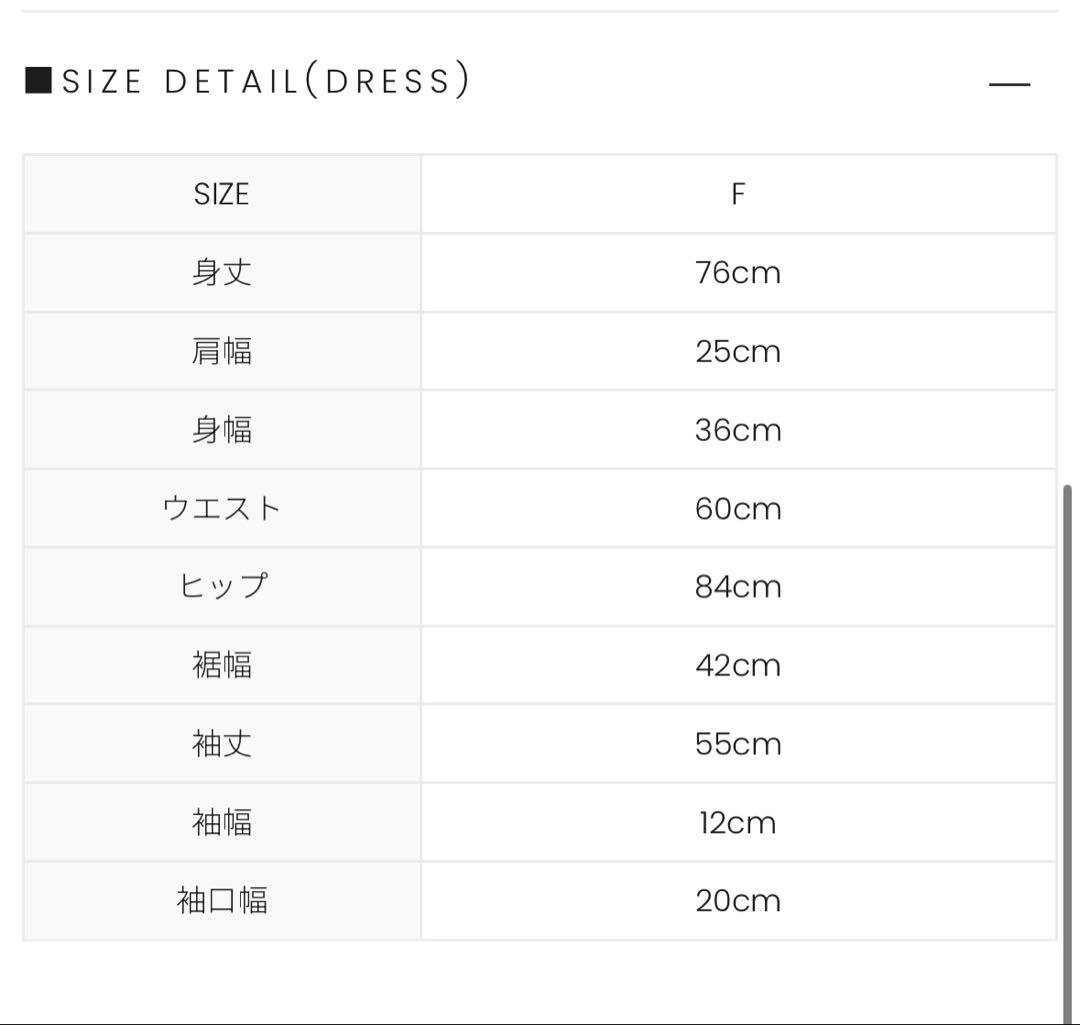1080x1025 pixels.
Task: Select the SIZE header cell
Action: pyautogui.click(x=222, y=194)
